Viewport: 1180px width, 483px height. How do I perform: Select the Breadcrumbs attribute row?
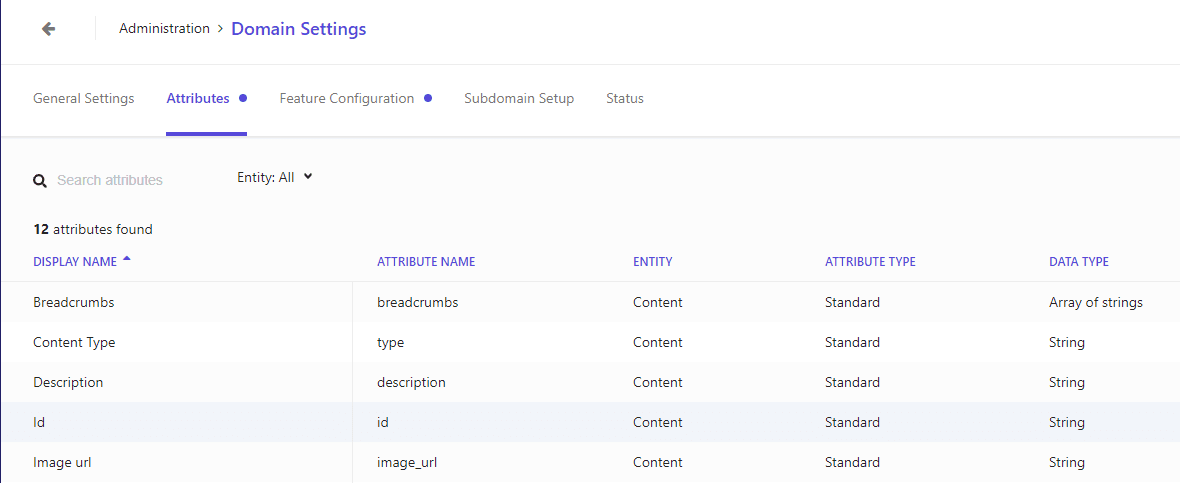tap(590, 302)
